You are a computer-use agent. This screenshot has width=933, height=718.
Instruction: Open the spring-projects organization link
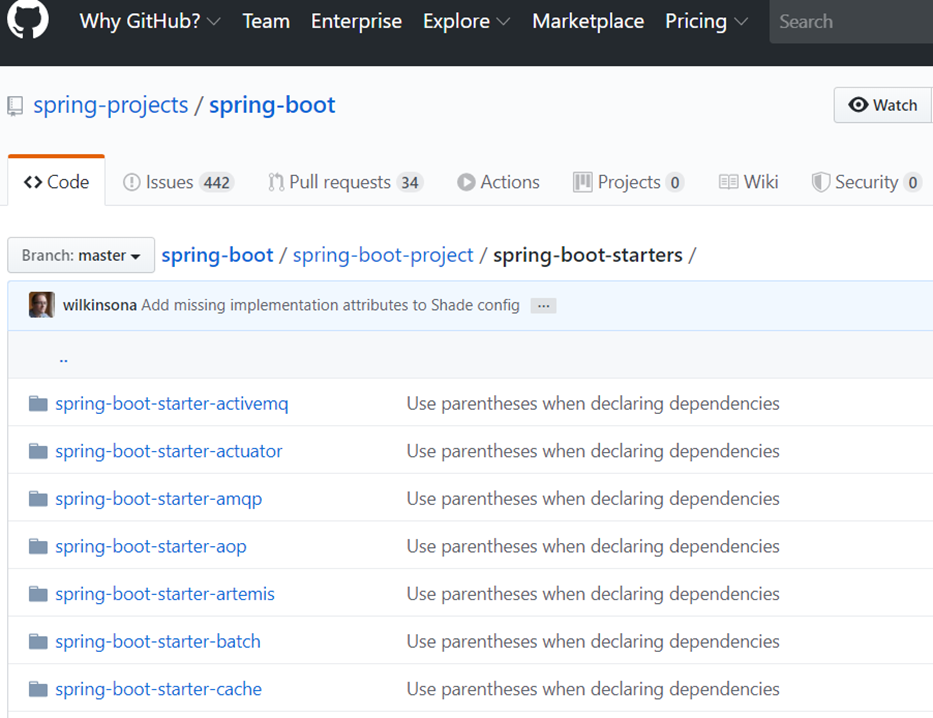pos(111,105)
